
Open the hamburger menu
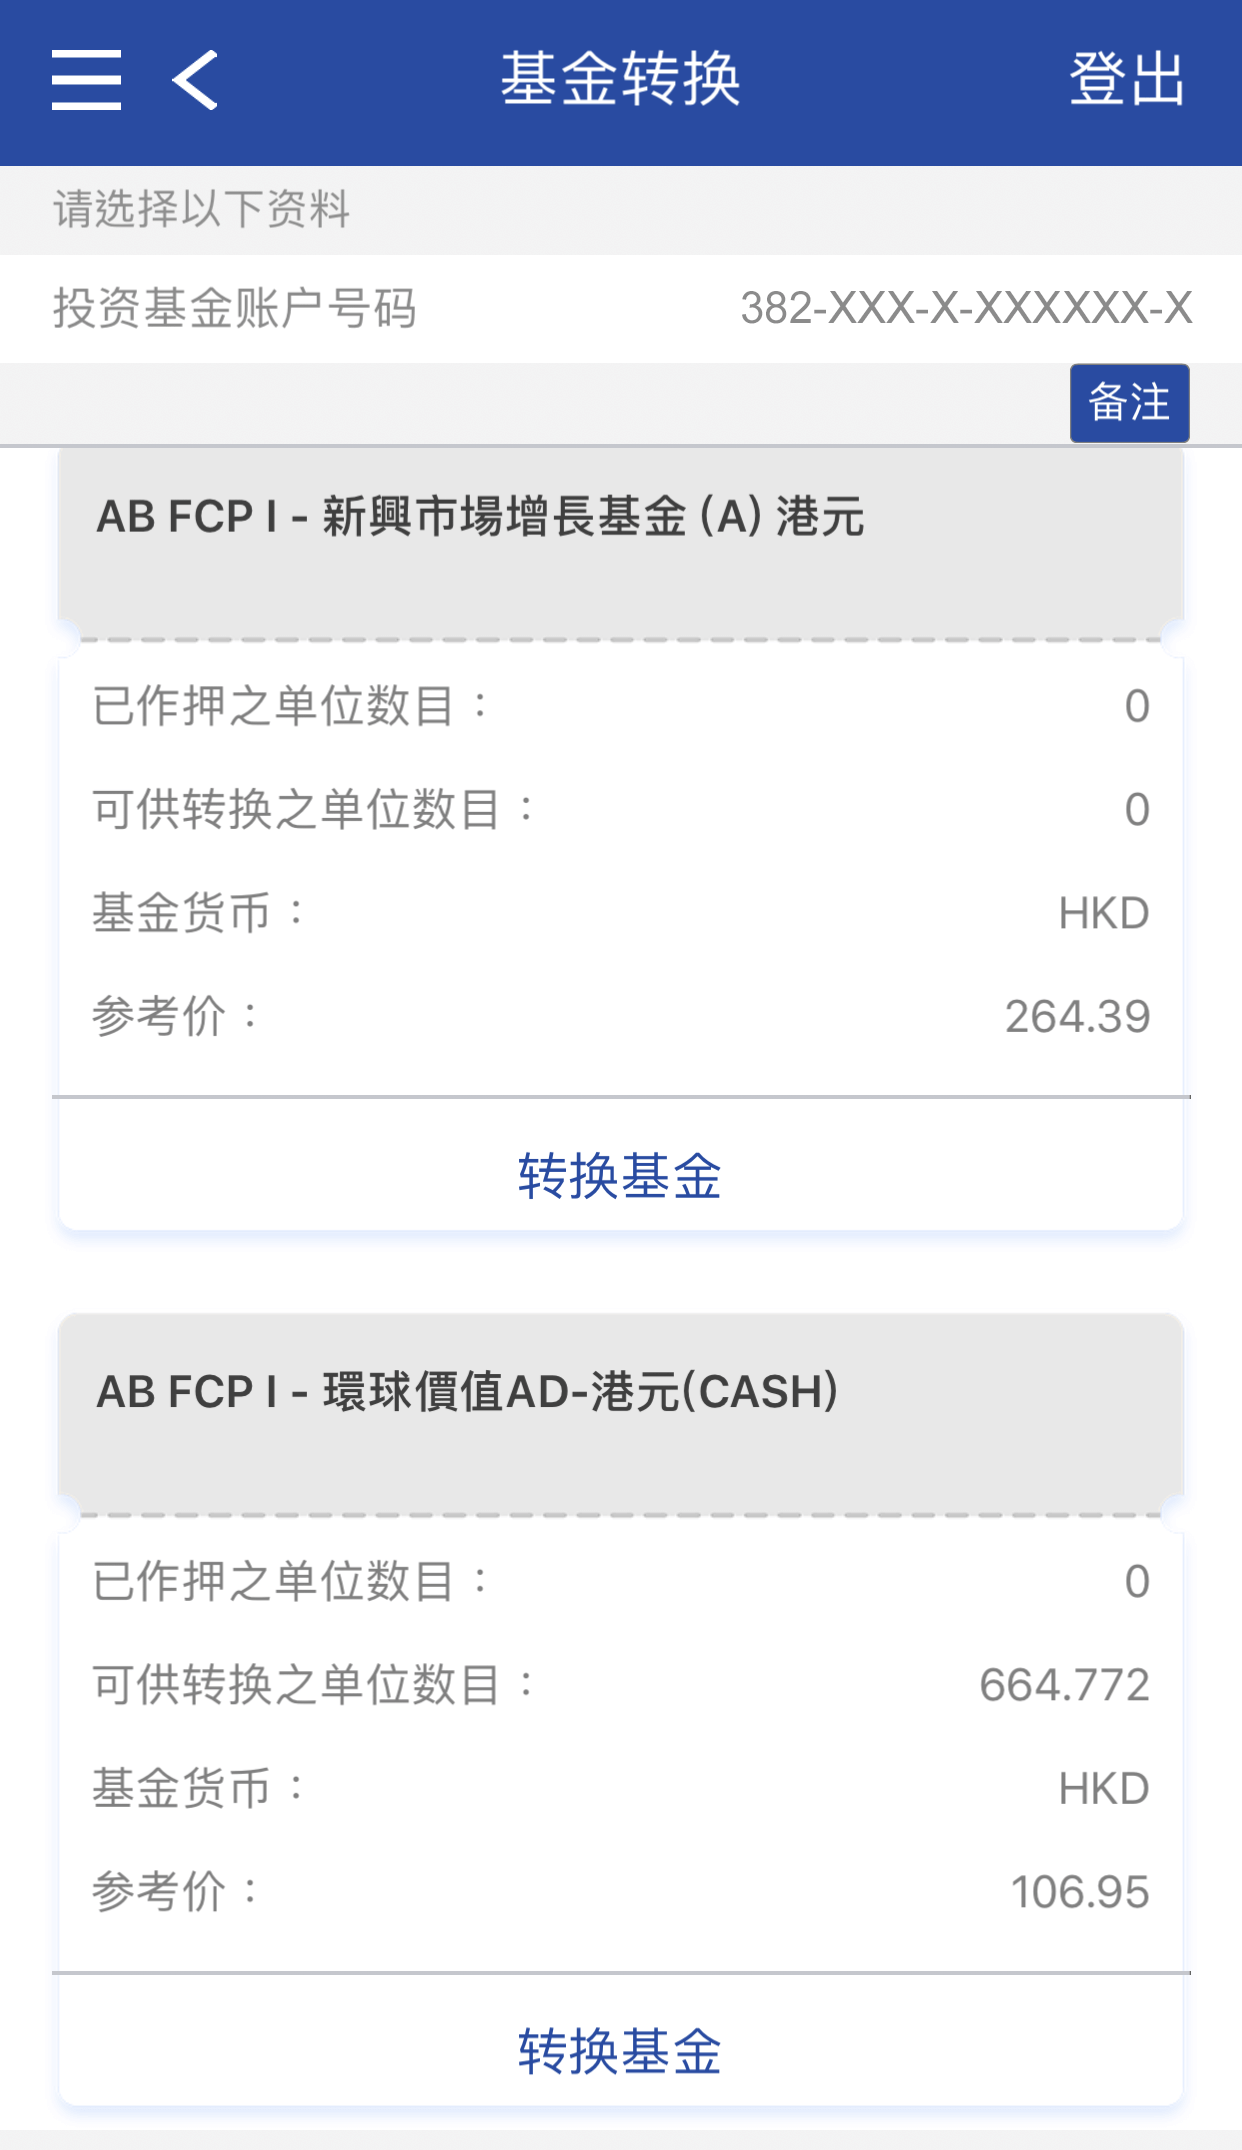pos(87,80)
